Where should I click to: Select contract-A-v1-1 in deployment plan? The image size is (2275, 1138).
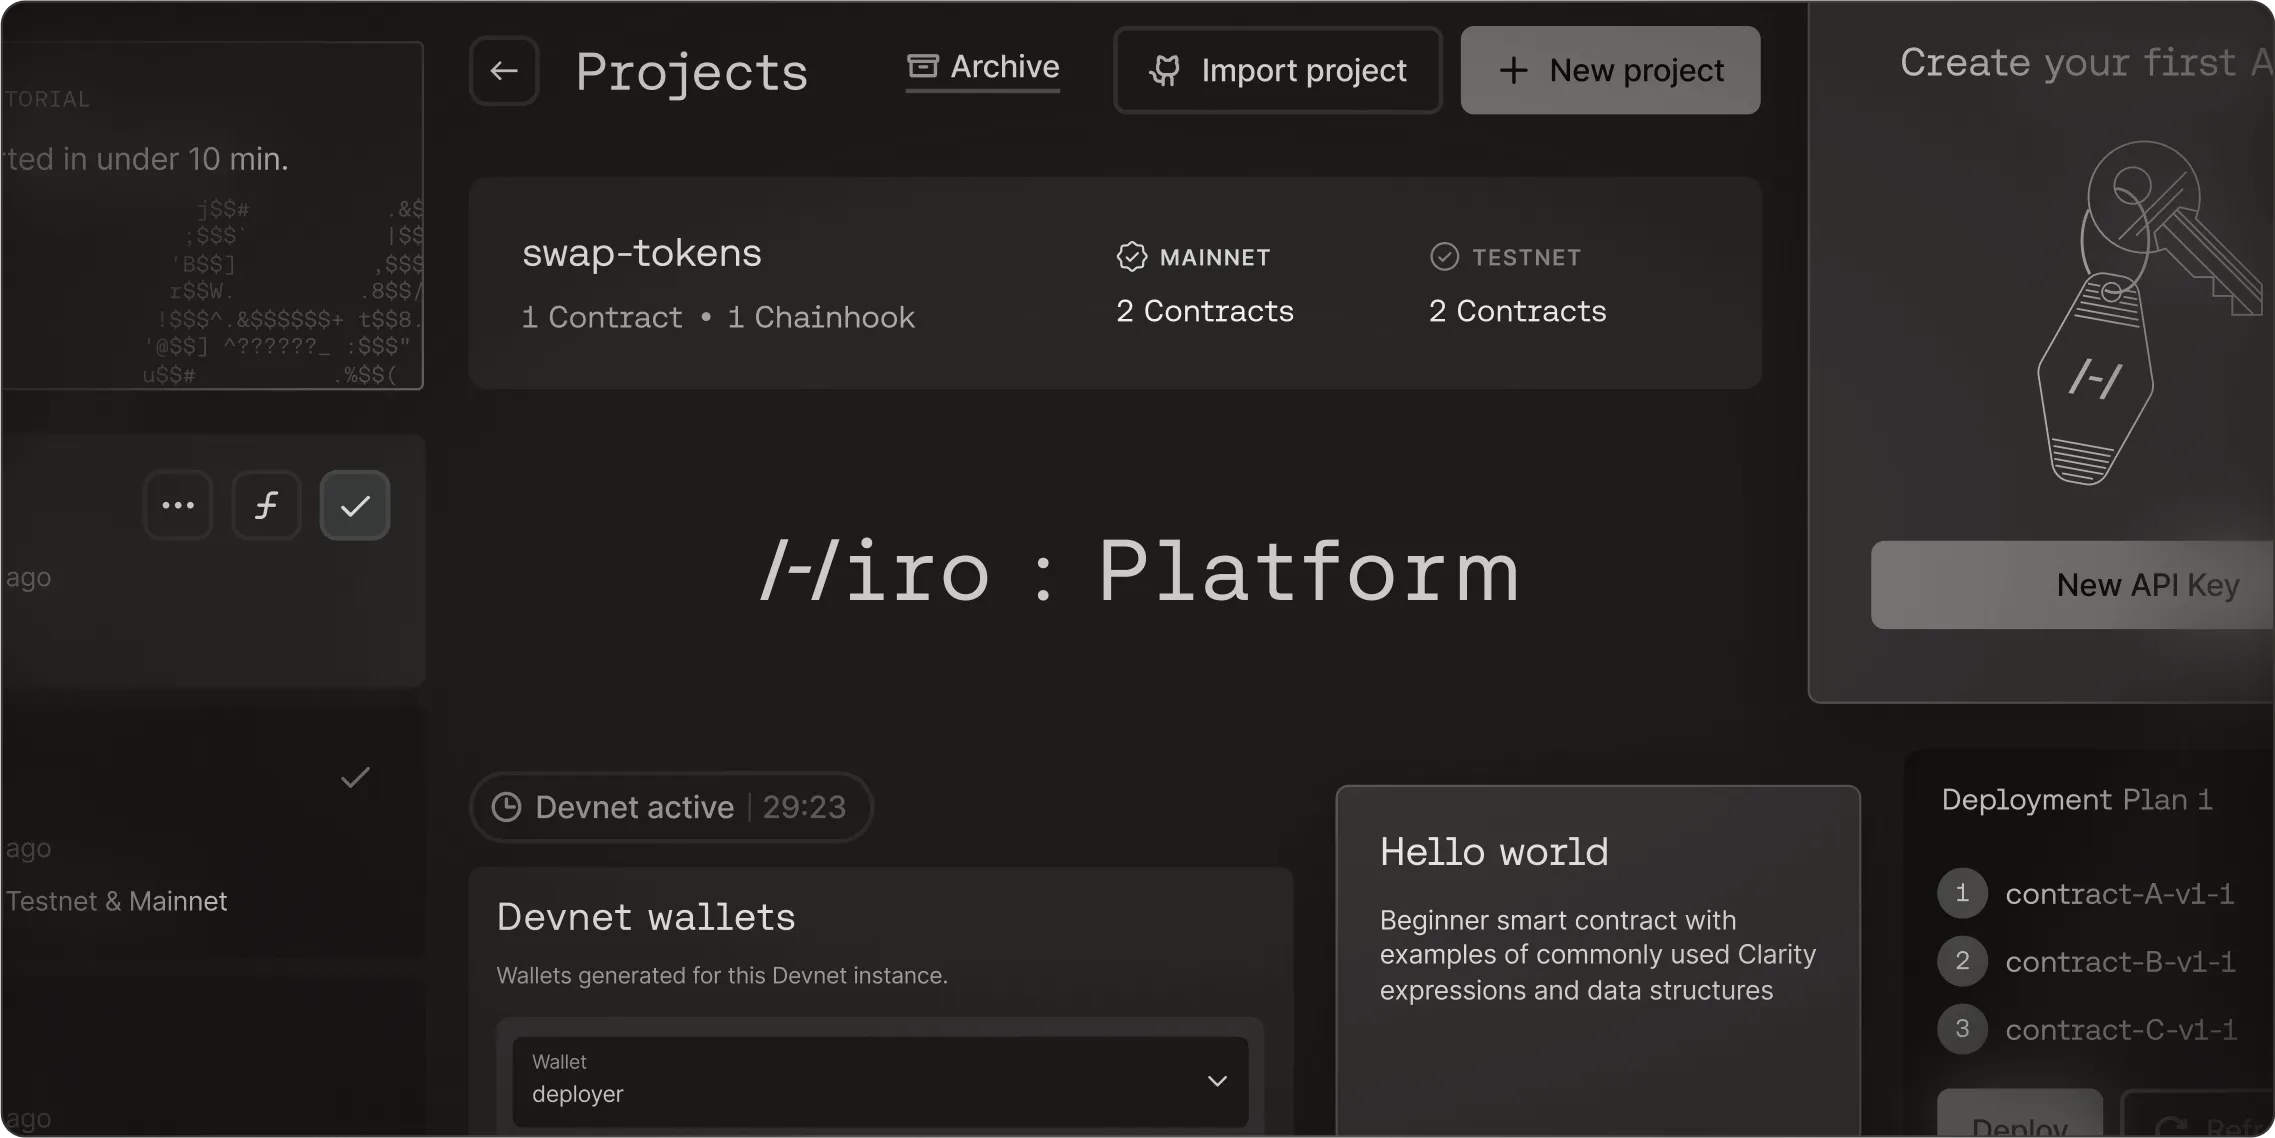(x=2119, y=894)
